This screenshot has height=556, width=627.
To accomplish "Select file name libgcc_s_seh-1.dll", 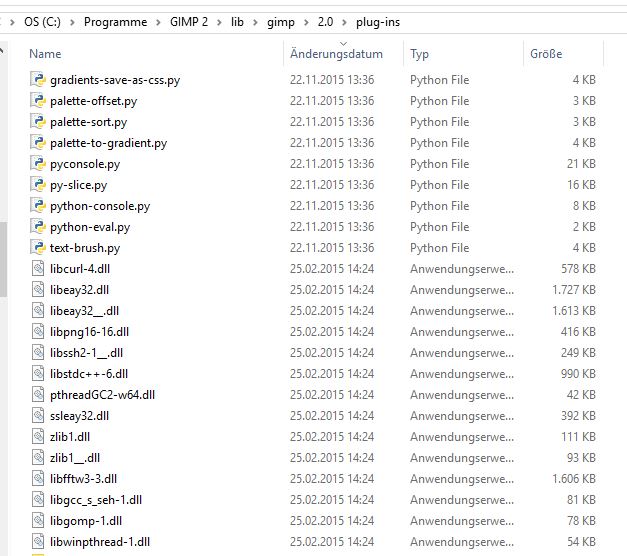I will pos(96,500).
